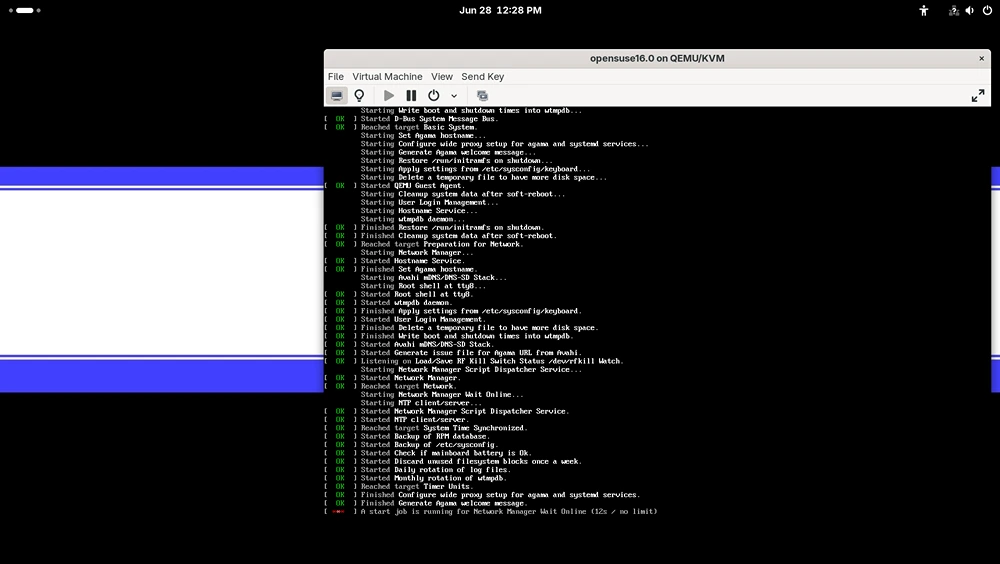The image size is (1000, 564).
Task: Open the system power menu icon
Action: pyautogui.click(x=987, y=10)
